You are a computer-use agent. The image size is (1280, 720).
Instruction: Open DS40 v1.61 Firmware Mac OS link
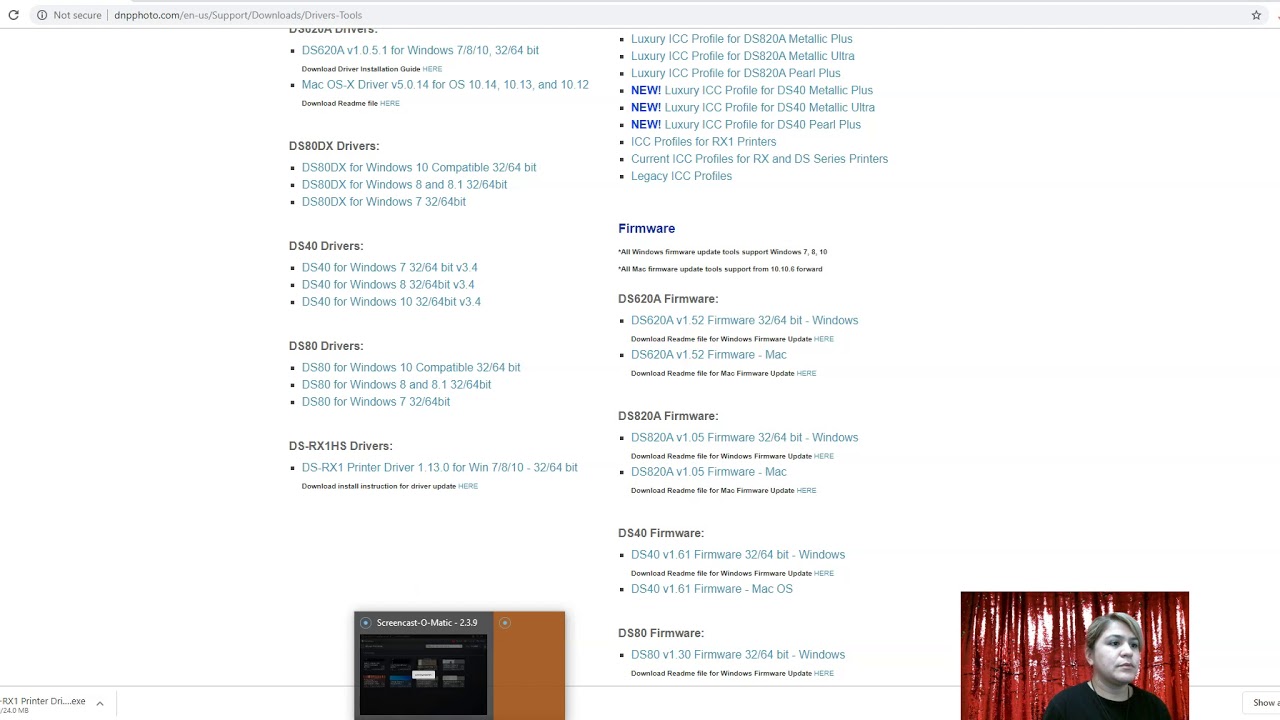click(712, 588)
